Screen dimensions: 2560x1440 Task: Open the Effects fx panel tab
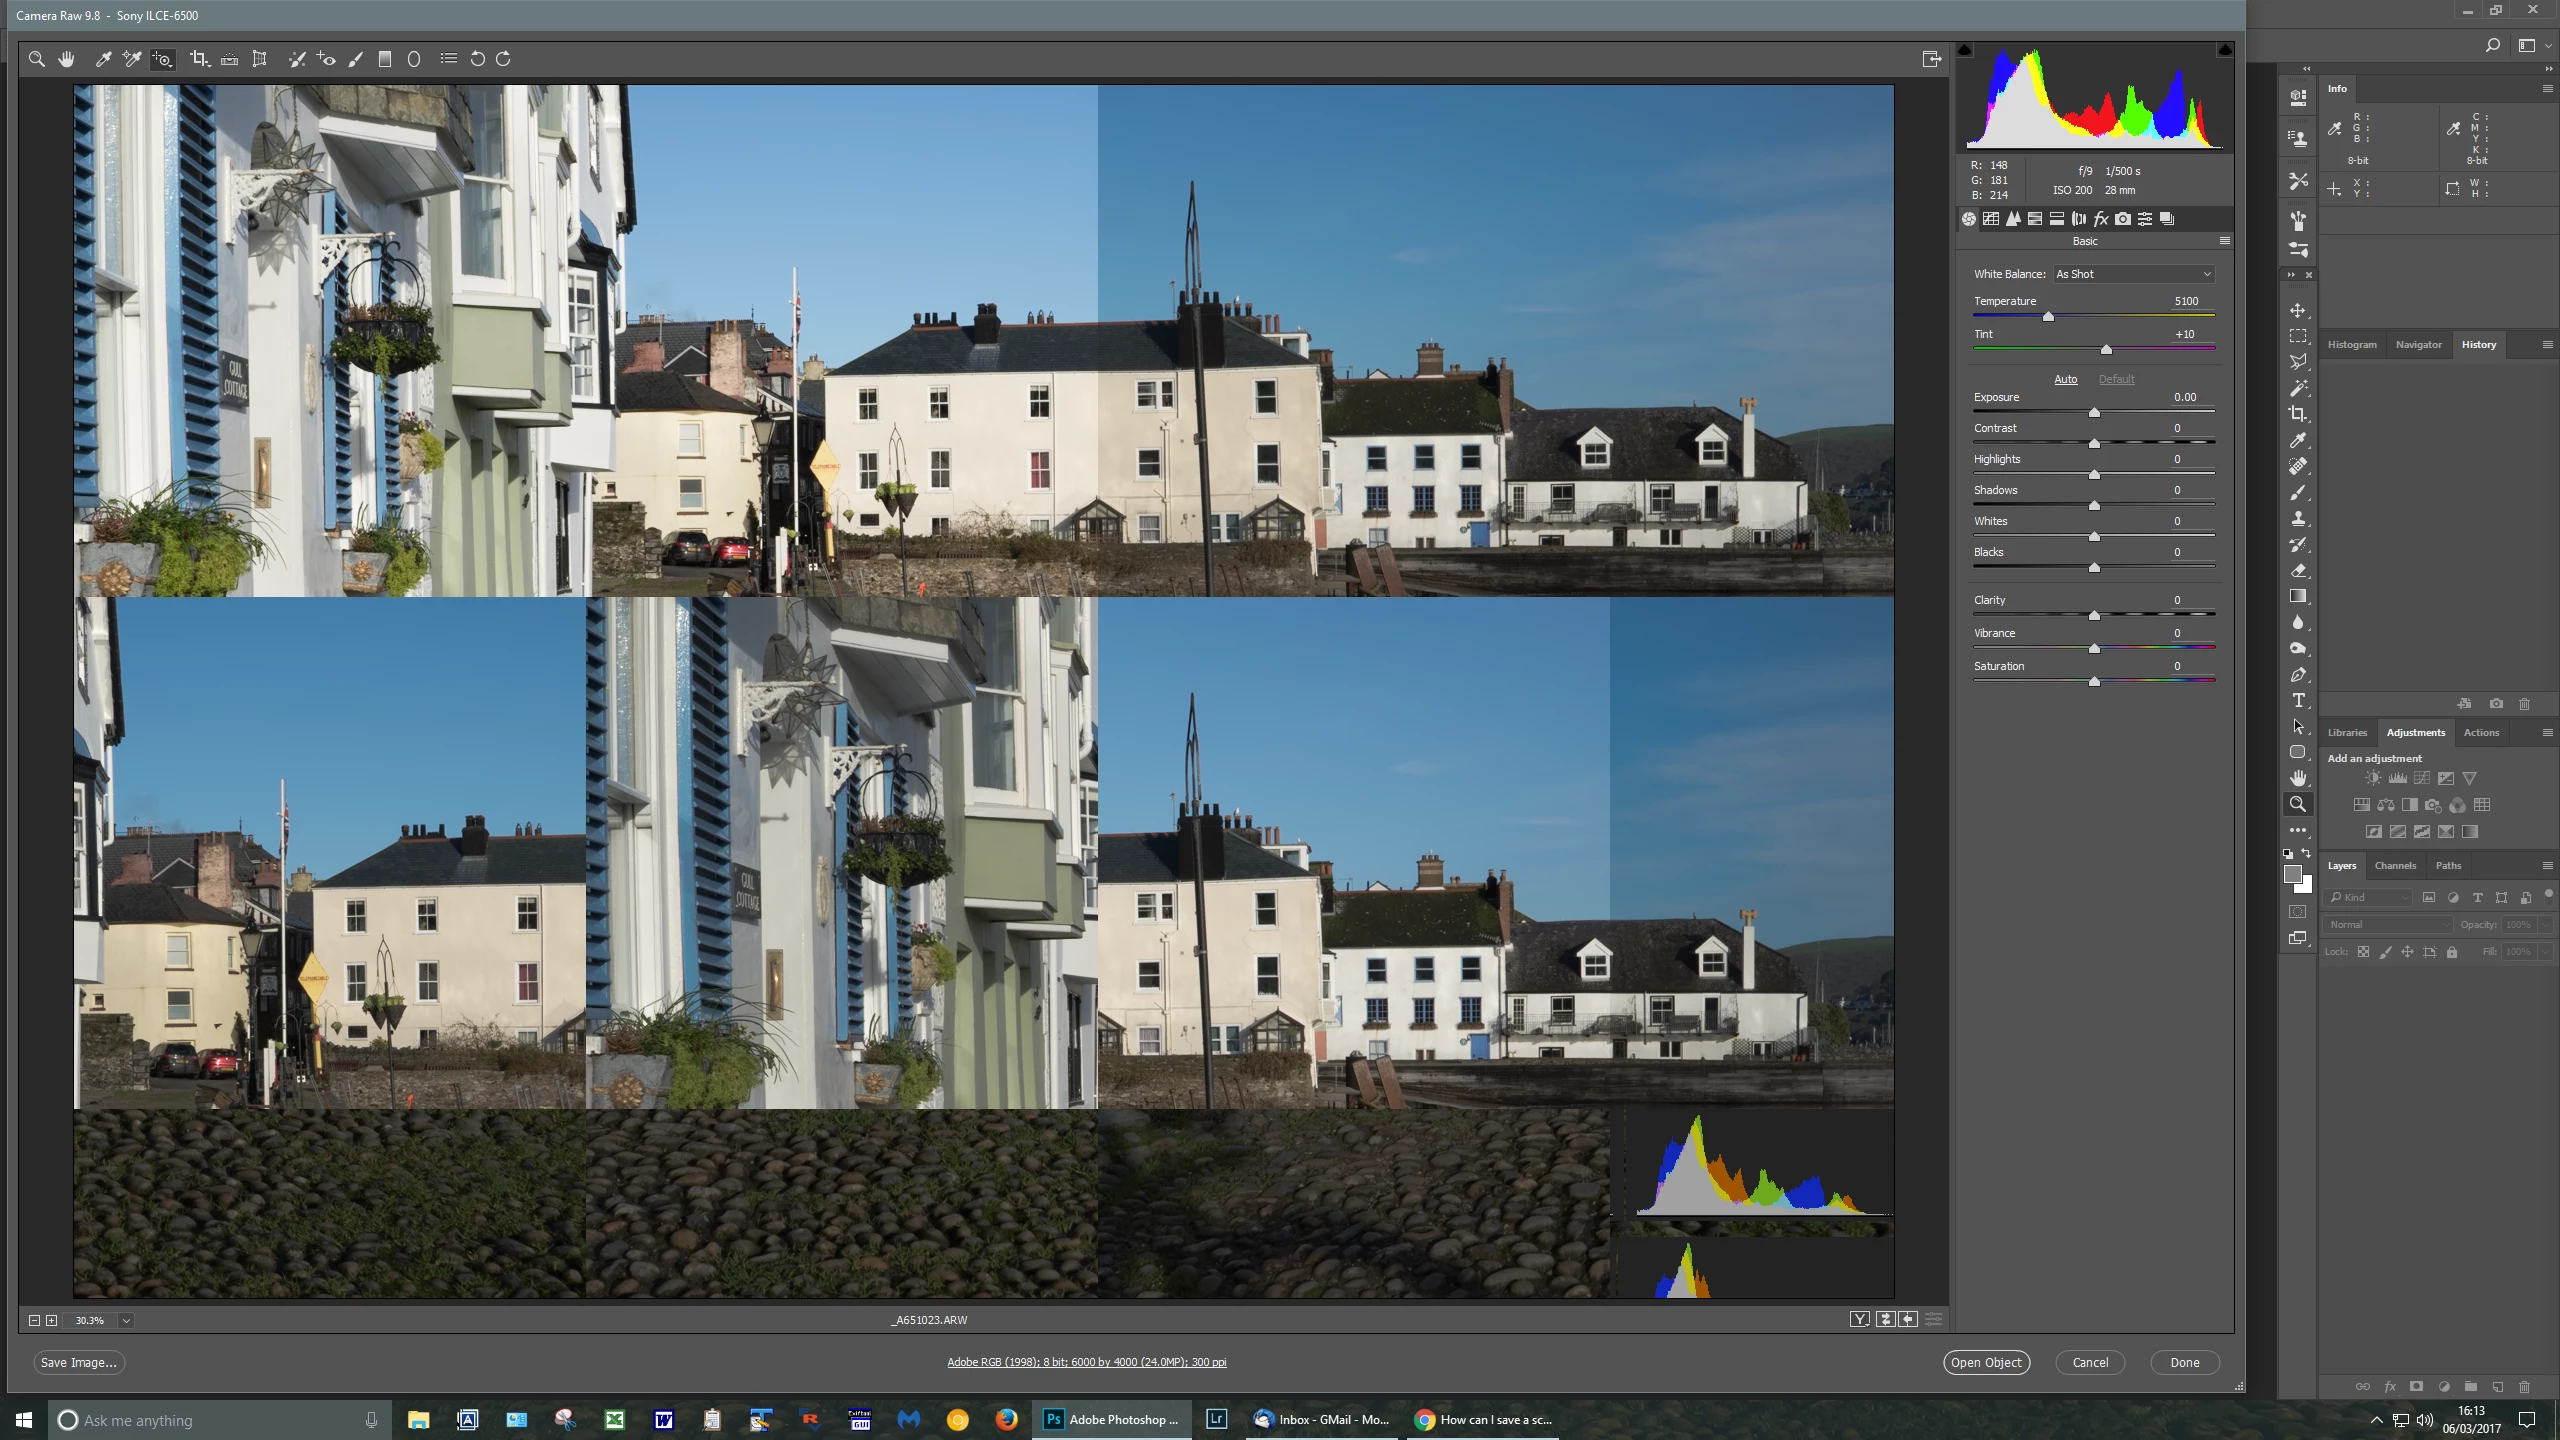coord(2101,219)
